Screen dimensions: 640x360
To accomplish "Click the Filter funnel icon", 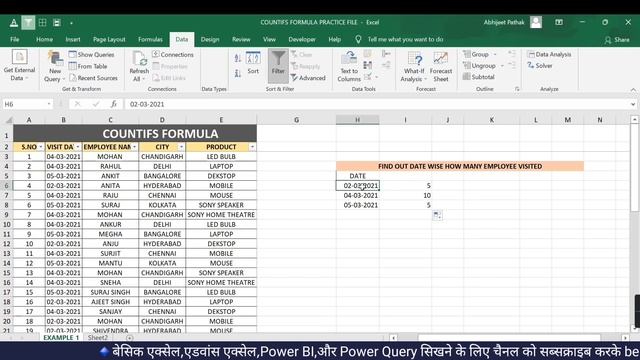I will pyautogui.click(x=278, y=65).
